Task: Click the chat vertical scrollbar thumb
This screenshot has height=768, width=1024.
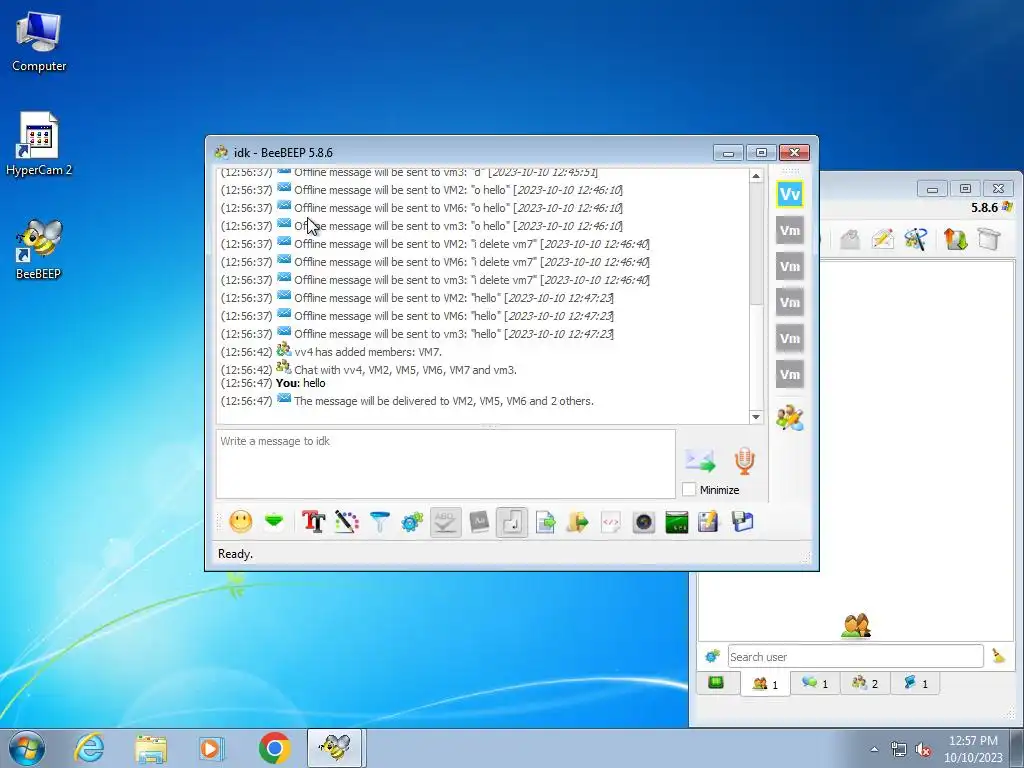Action: pyautogui.click(x=756, y=244)
